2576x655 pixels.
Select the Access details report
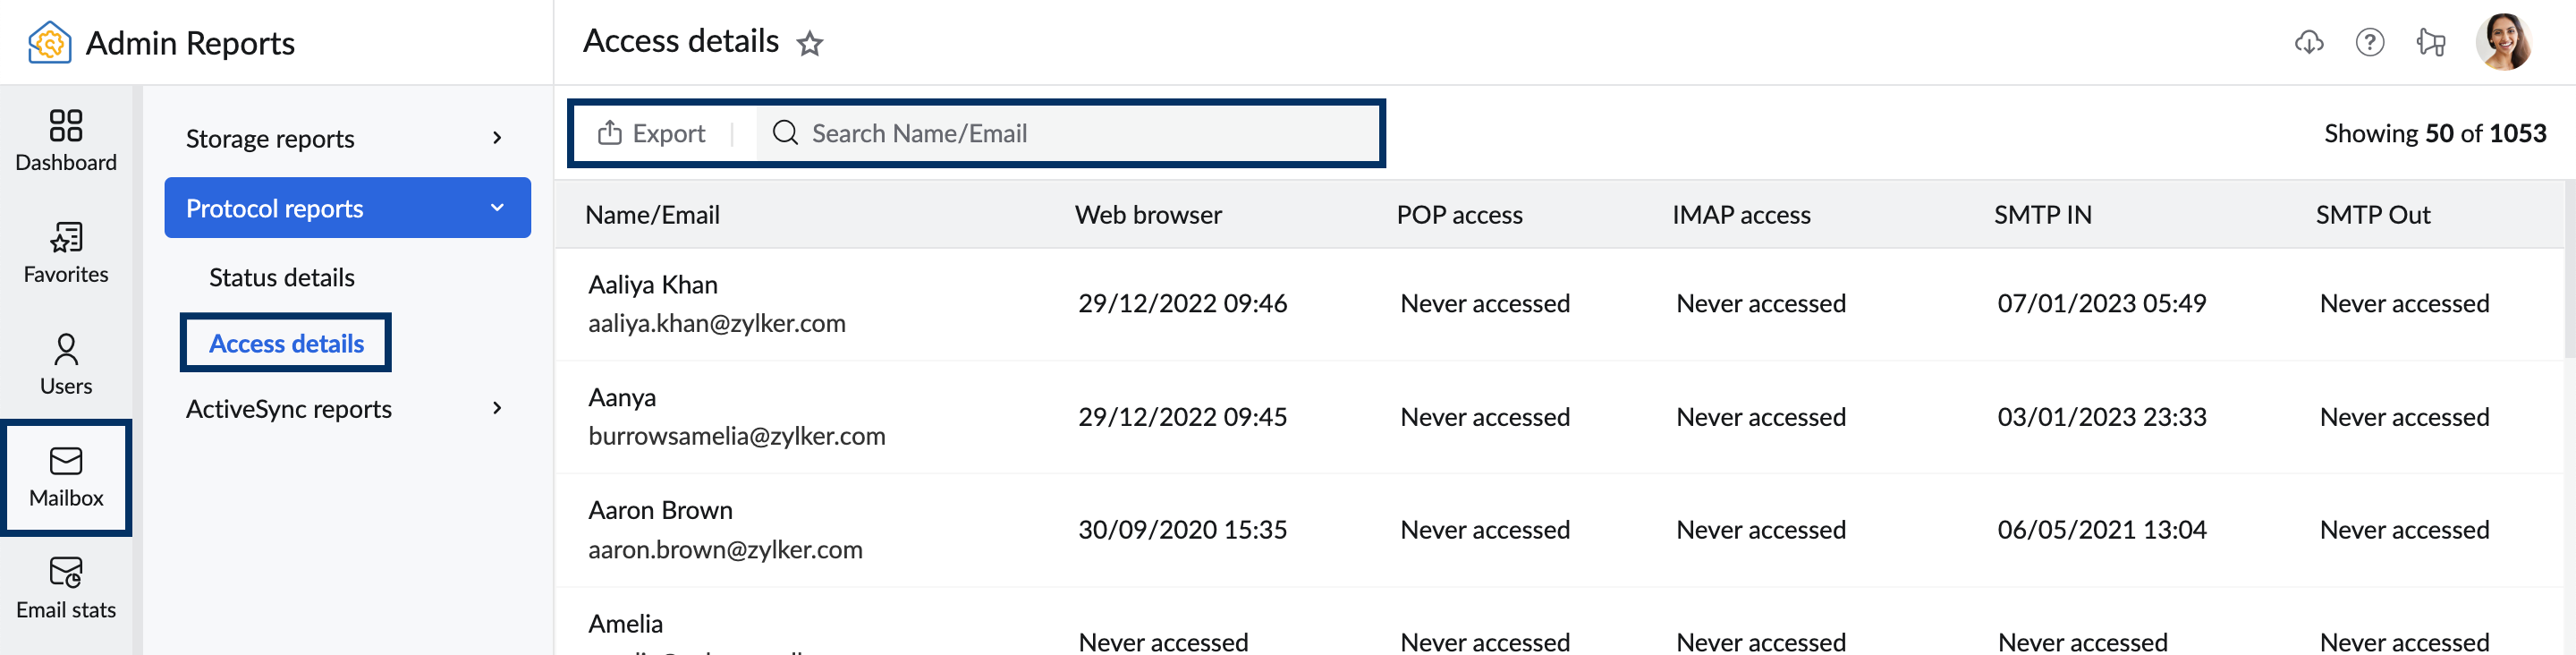click(x=286, y=343)
